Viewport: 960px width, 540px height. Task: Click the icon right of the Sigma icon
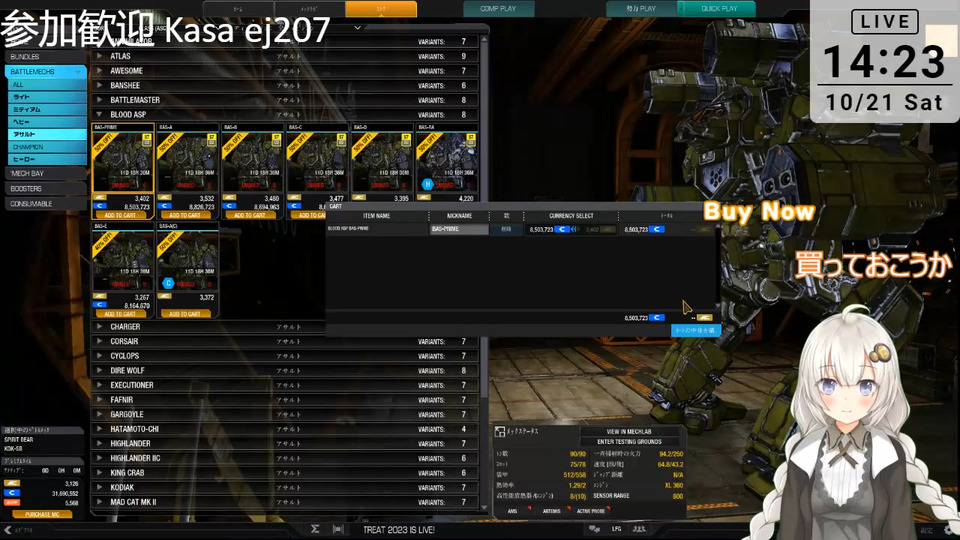click(338, 529)
